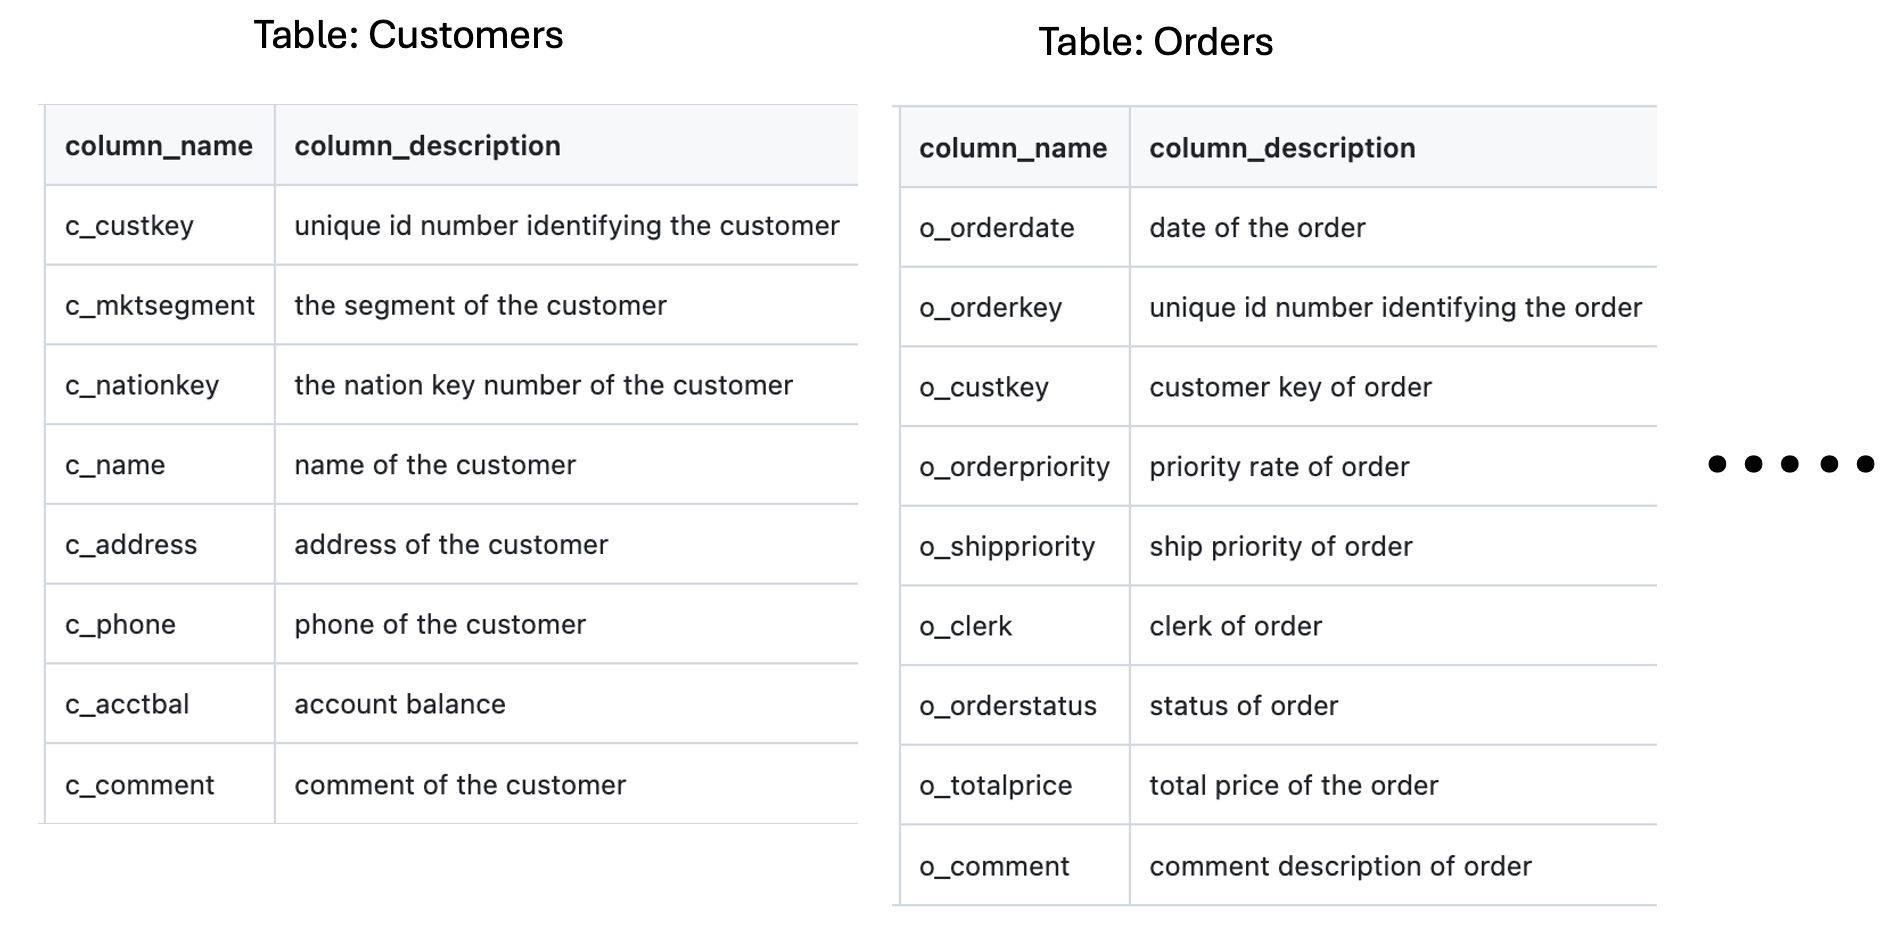Click the c_nationkey row name
Screen dimensions: 1888x928
142,386
